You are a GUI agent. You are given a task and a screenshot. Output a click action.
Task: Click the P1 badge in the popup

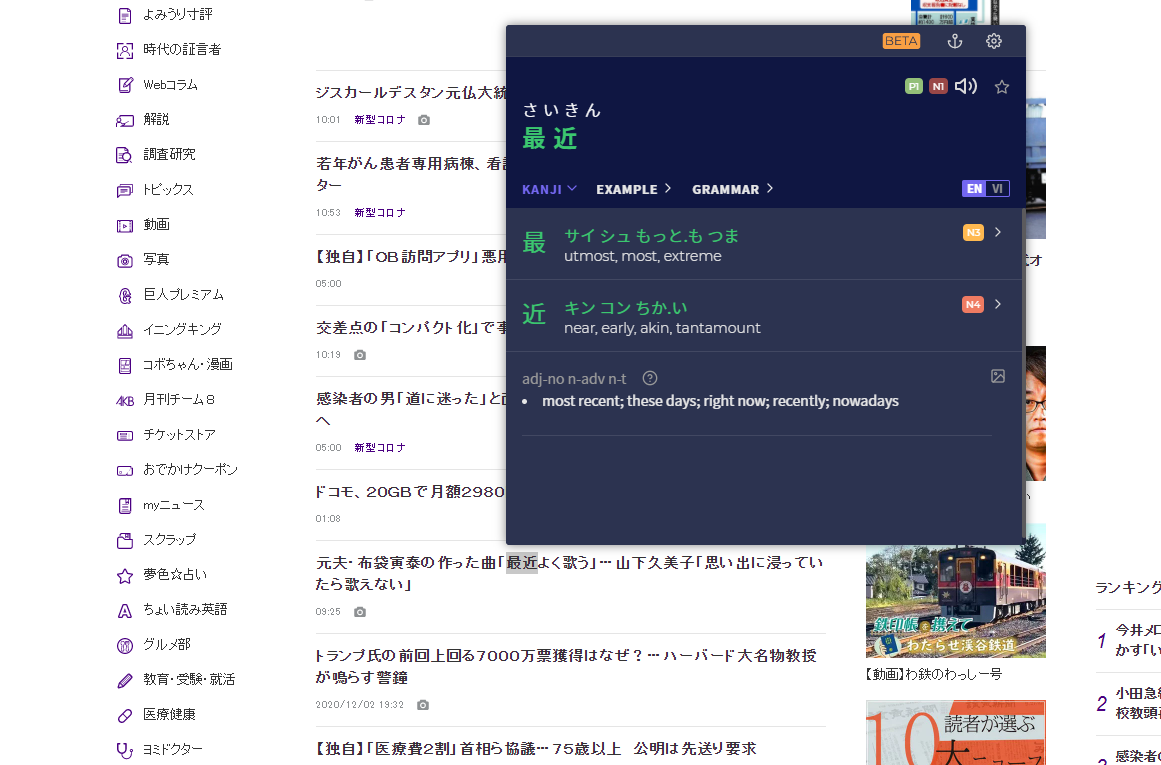click(914, 87)
